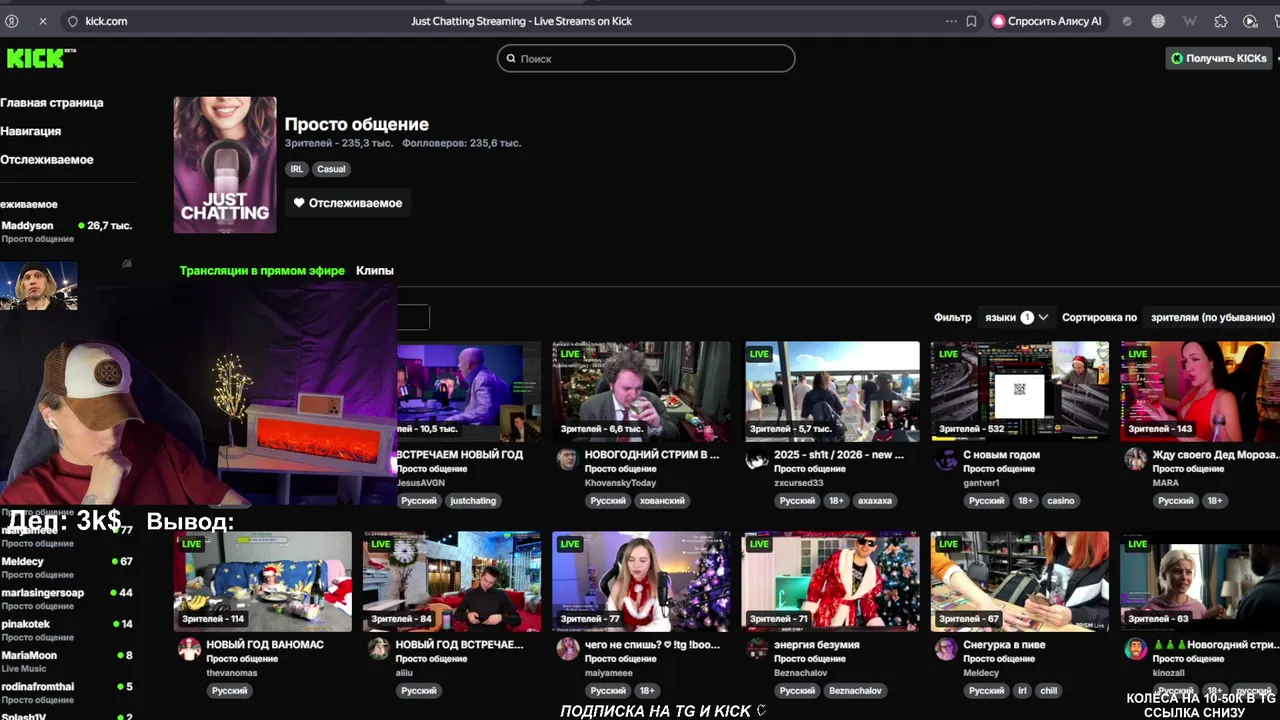Open Отслеживаемое in sidebar menu

[47, 160]
